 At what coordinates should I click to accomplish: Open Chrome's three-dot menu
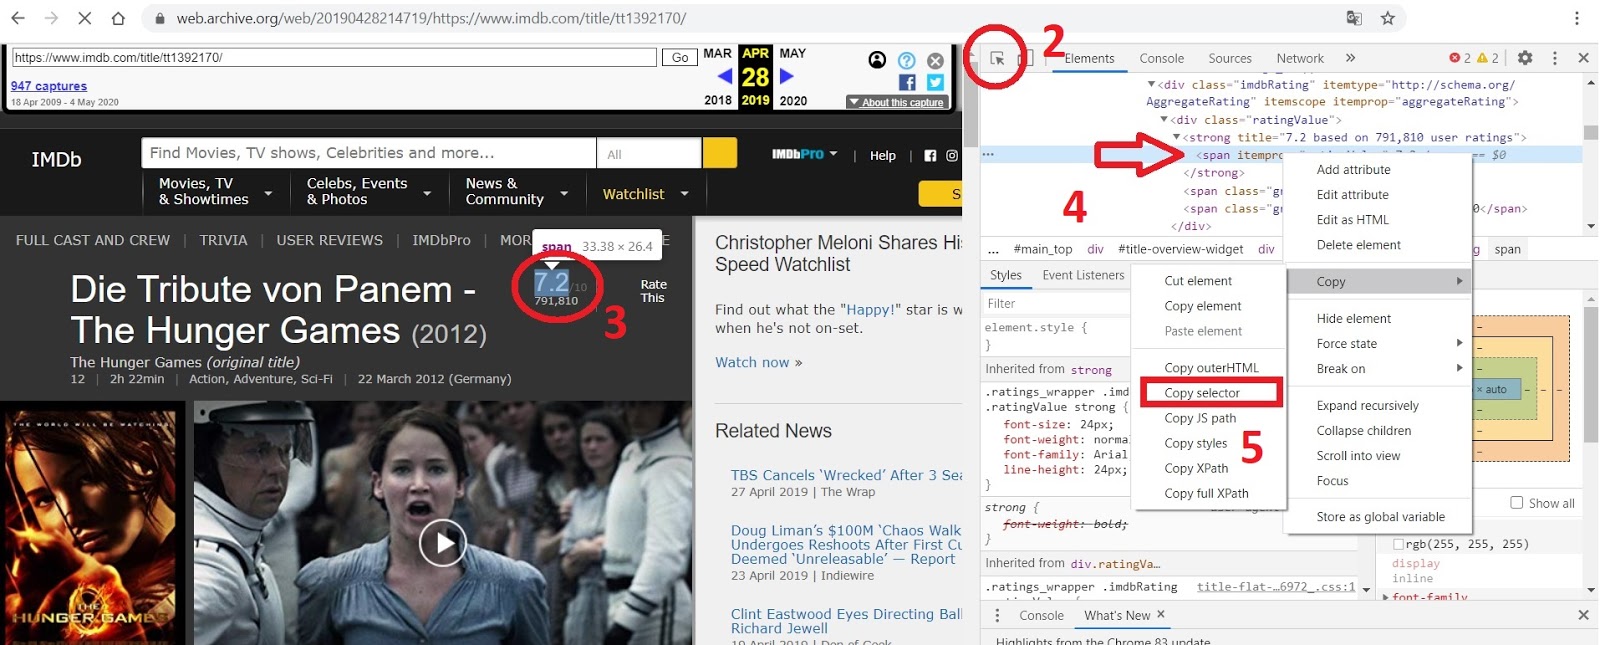click(1577, 18)
